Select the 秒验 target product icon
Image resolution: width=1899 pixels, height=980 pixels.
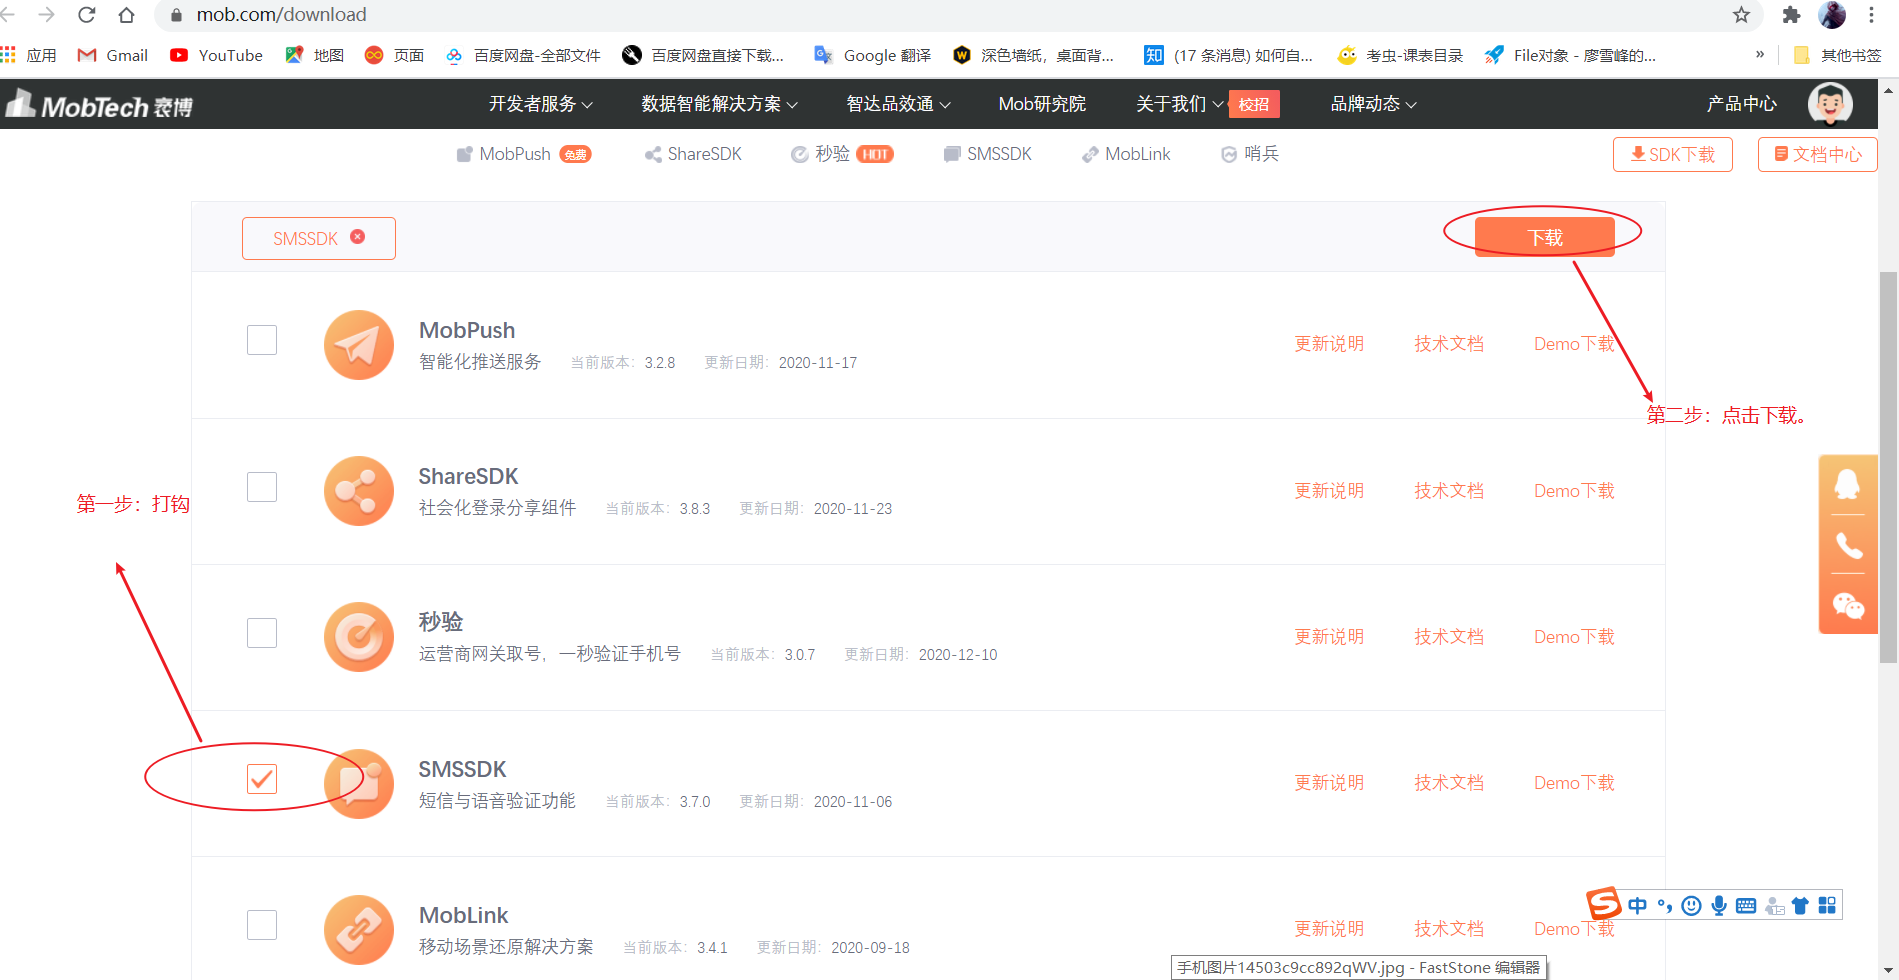[x=358, y=636]
